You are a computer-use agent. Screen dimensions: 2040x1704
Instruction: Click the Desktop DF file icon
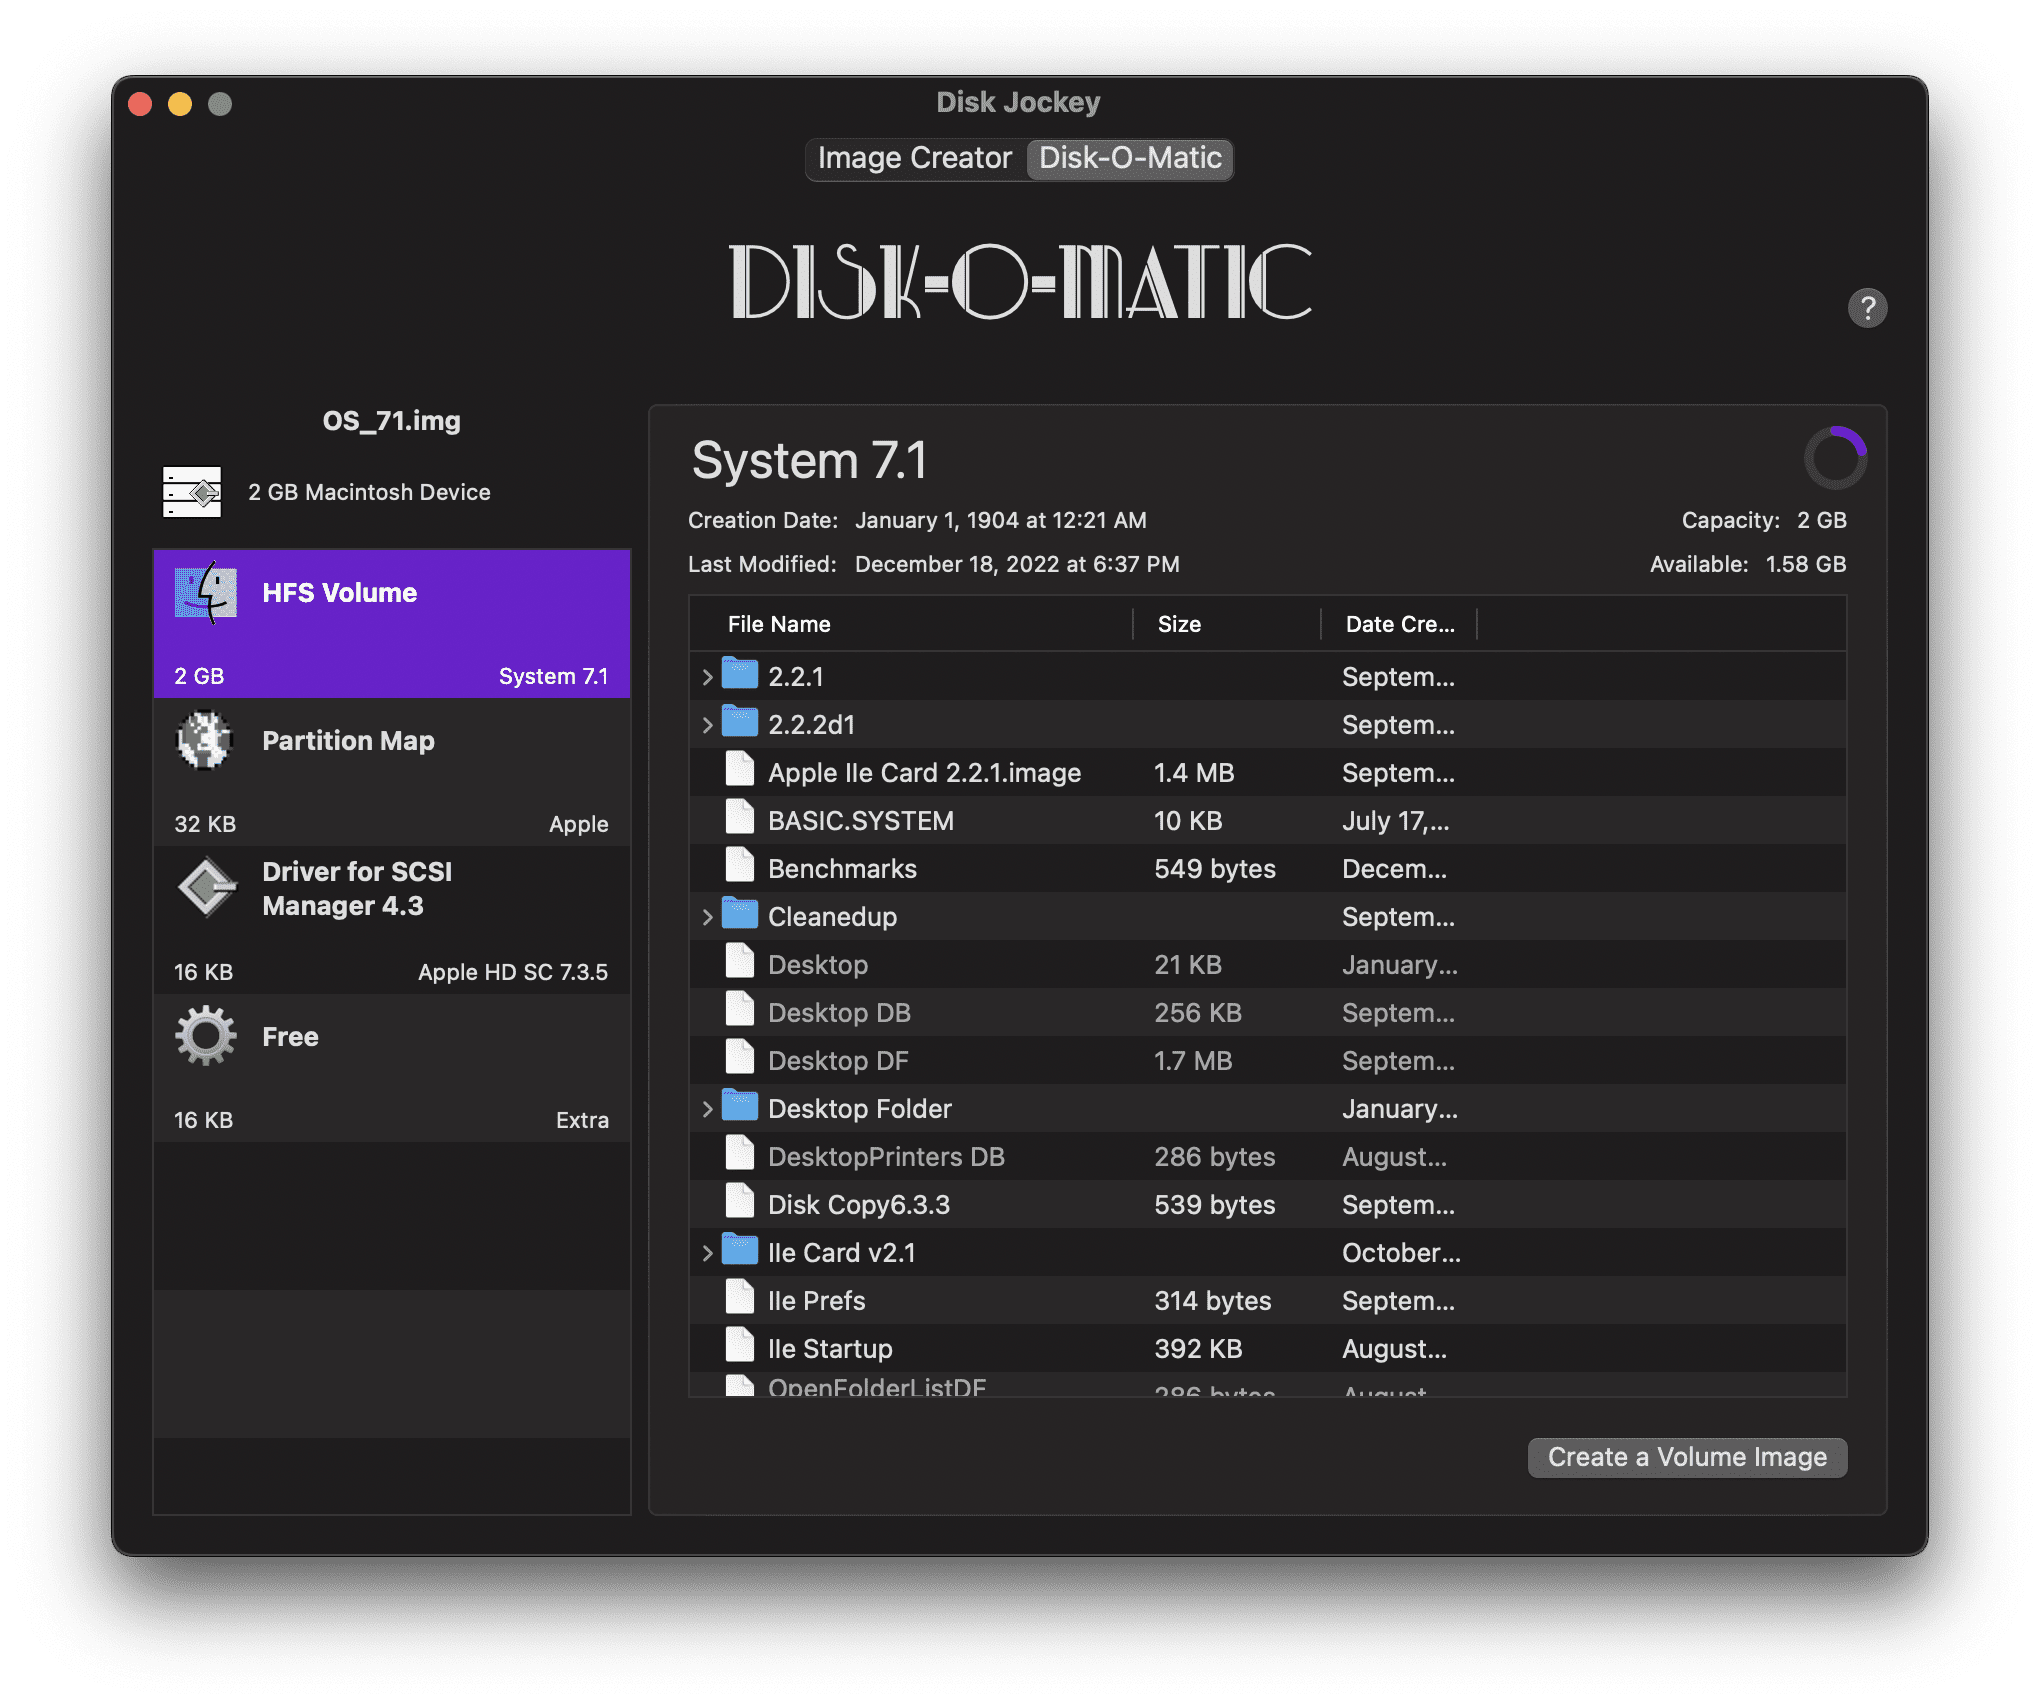coord(740,1058)
